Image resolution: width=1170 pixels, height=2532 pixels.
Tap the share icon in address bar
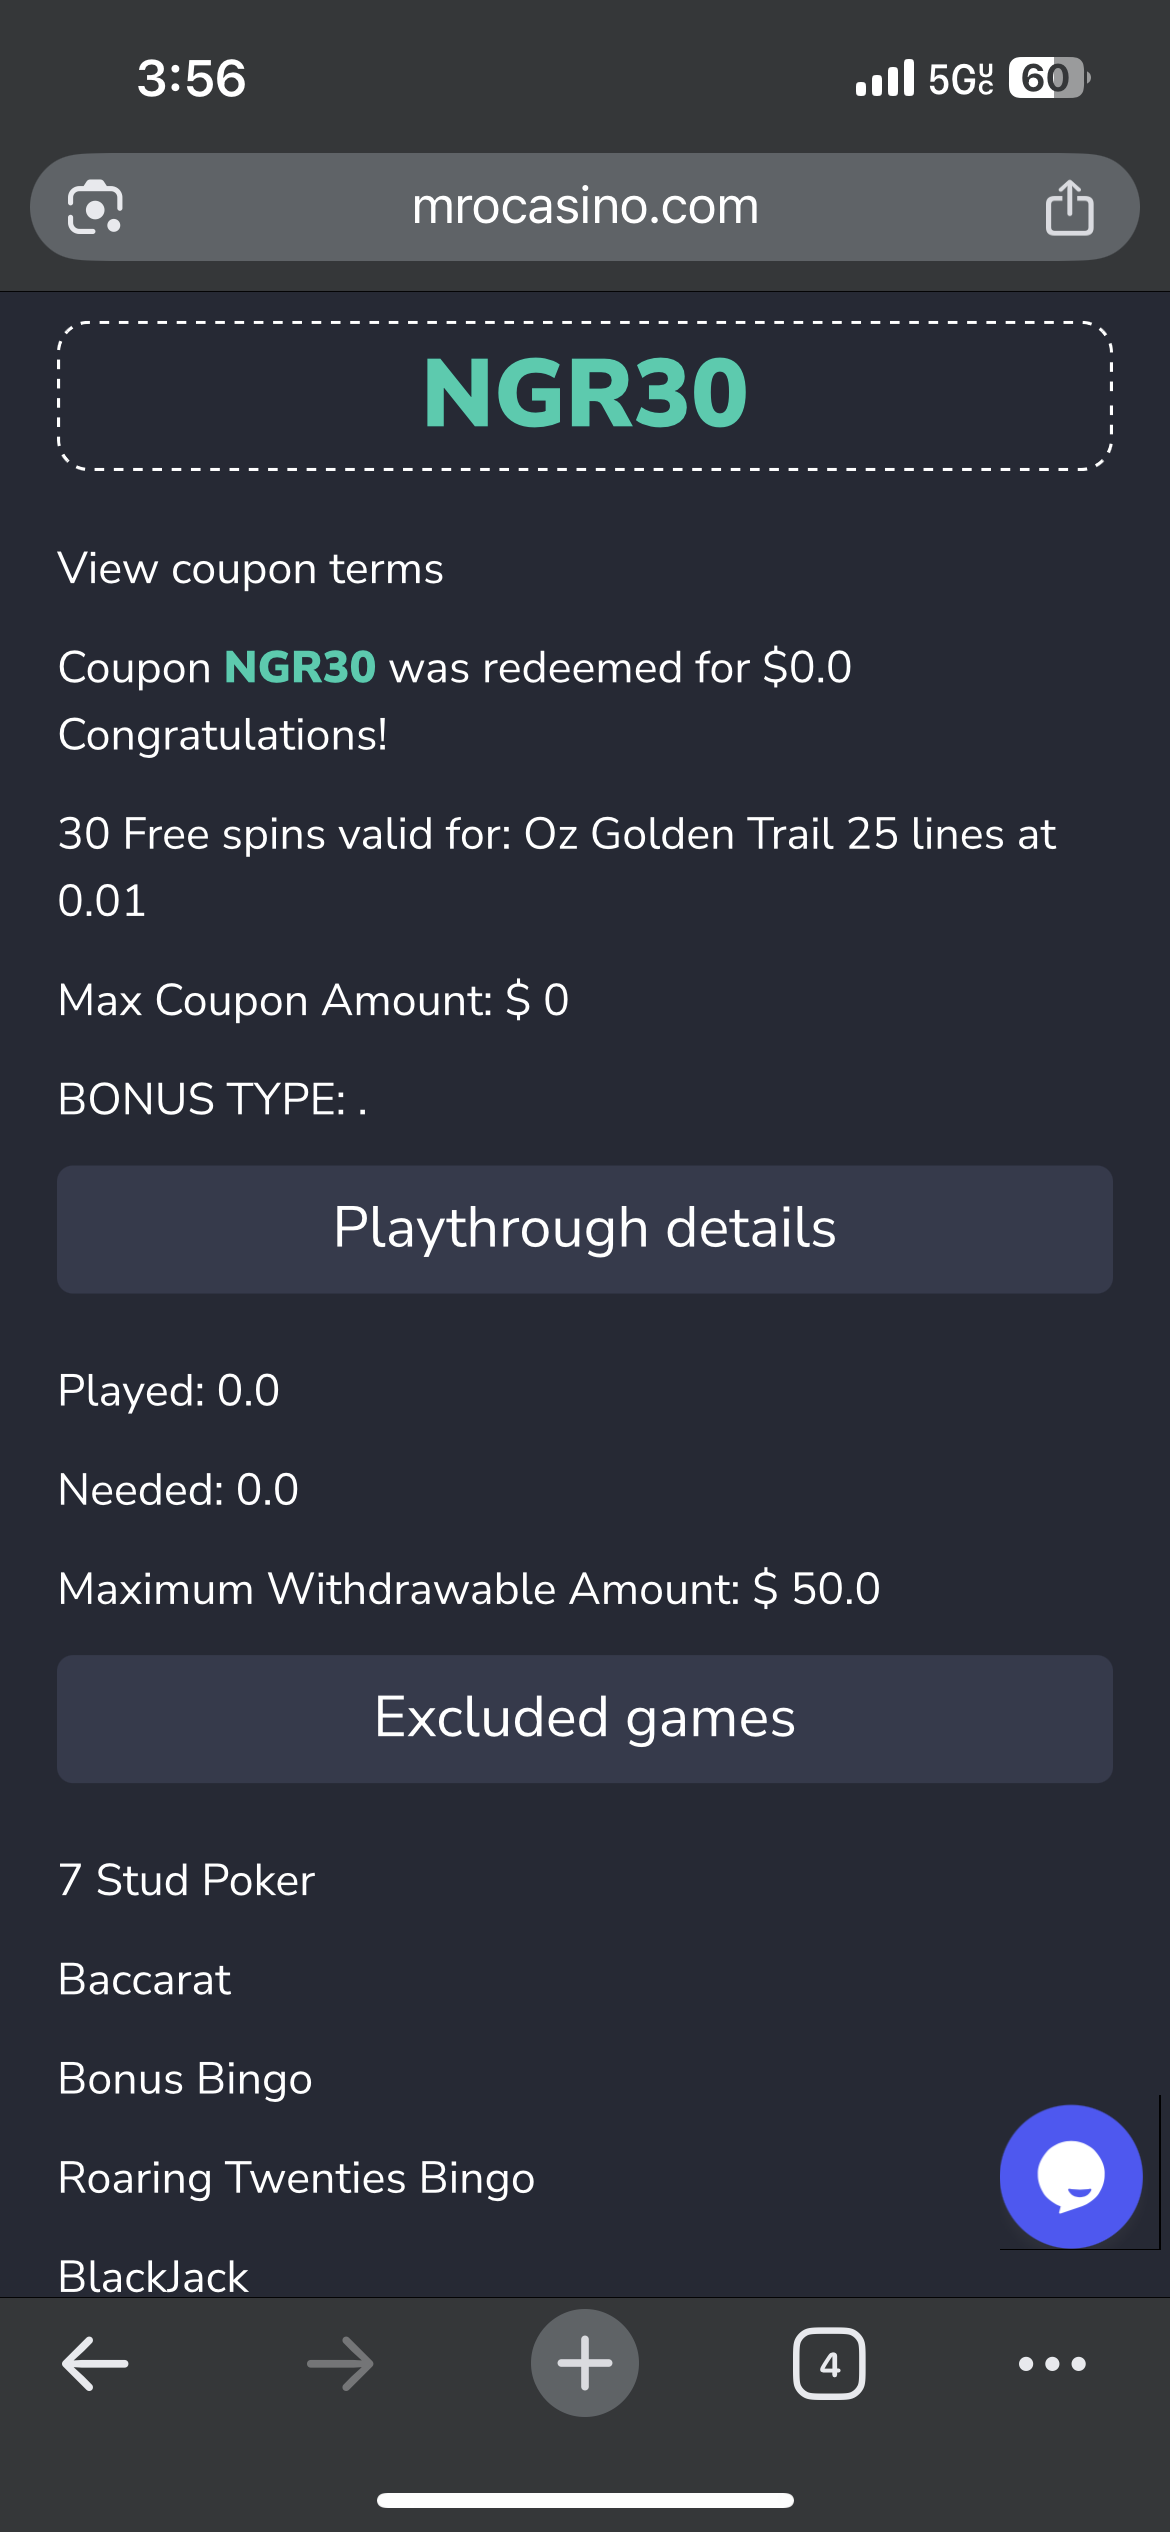coord(1069,207)
